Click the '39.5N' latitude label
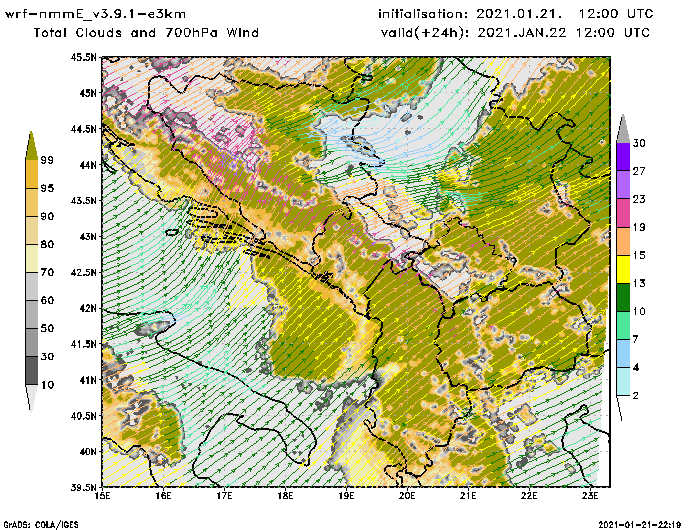This screenshot has height=530, width=700. [83, 487]
